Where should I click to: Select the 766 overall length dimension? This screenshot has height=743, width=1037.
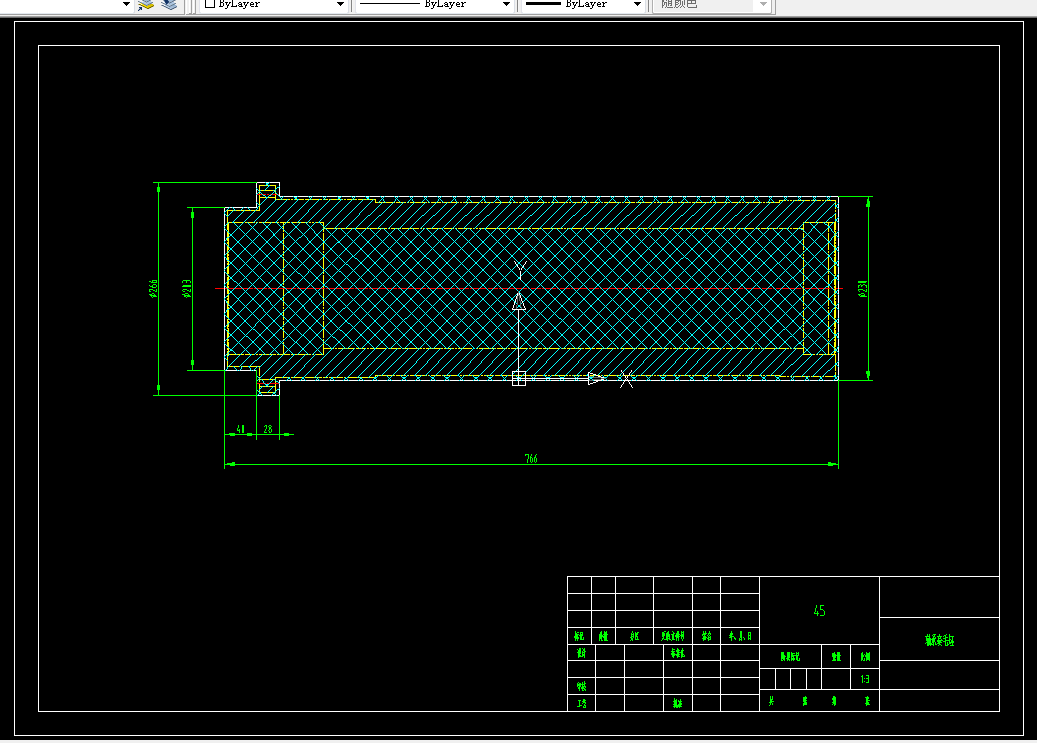[x=531, y=459]
